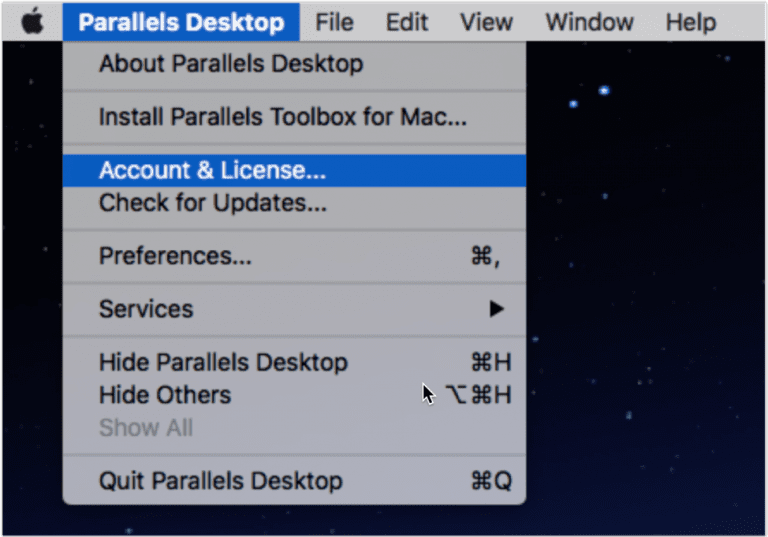The width and height of the screenshot is (768, 537).
Task: Open the View menu
Action: pos(486,22)
